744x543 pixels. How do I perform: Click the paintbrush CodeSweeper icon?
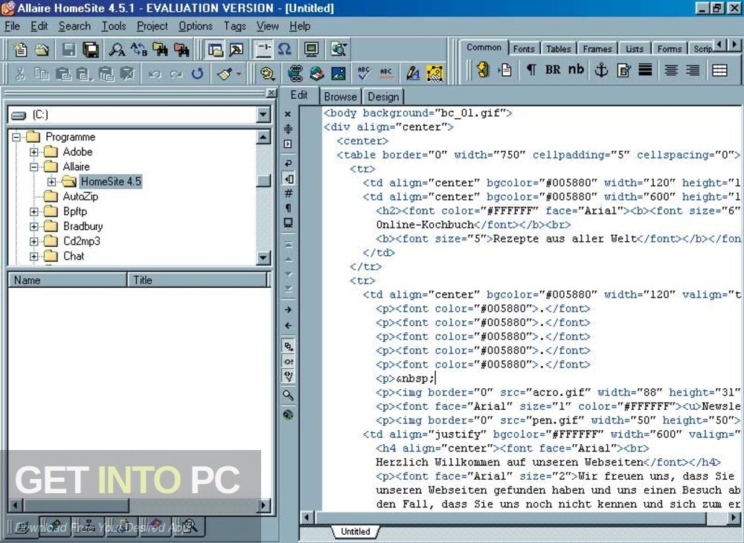225,74
